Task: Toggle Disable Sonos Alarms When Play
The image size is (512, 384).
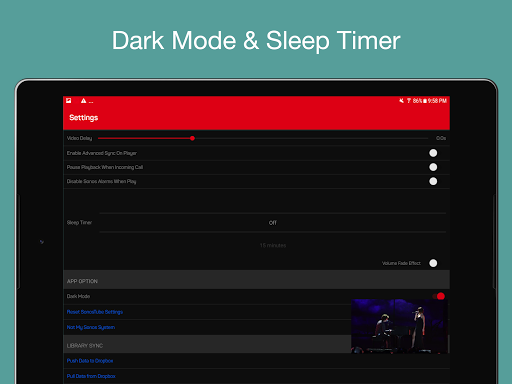Action: point(433,181)
